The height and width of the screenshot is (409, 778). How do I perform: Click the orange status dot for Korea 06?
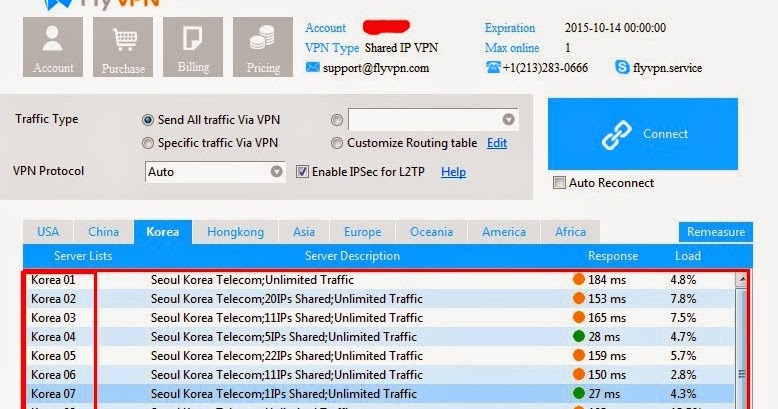[x=579, y=374]
